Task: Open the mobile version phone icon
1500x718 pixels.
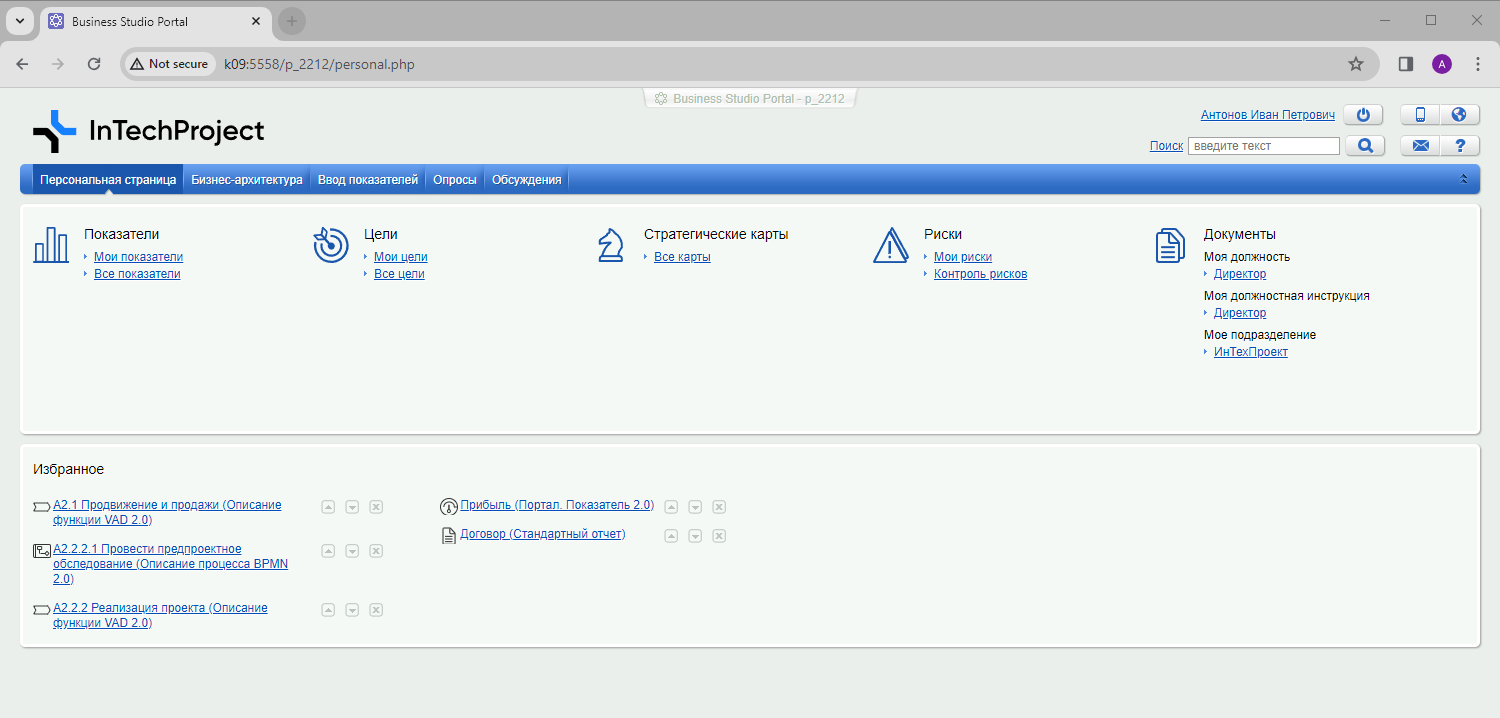Action: pyautogui.click(x=1420, y=115)
